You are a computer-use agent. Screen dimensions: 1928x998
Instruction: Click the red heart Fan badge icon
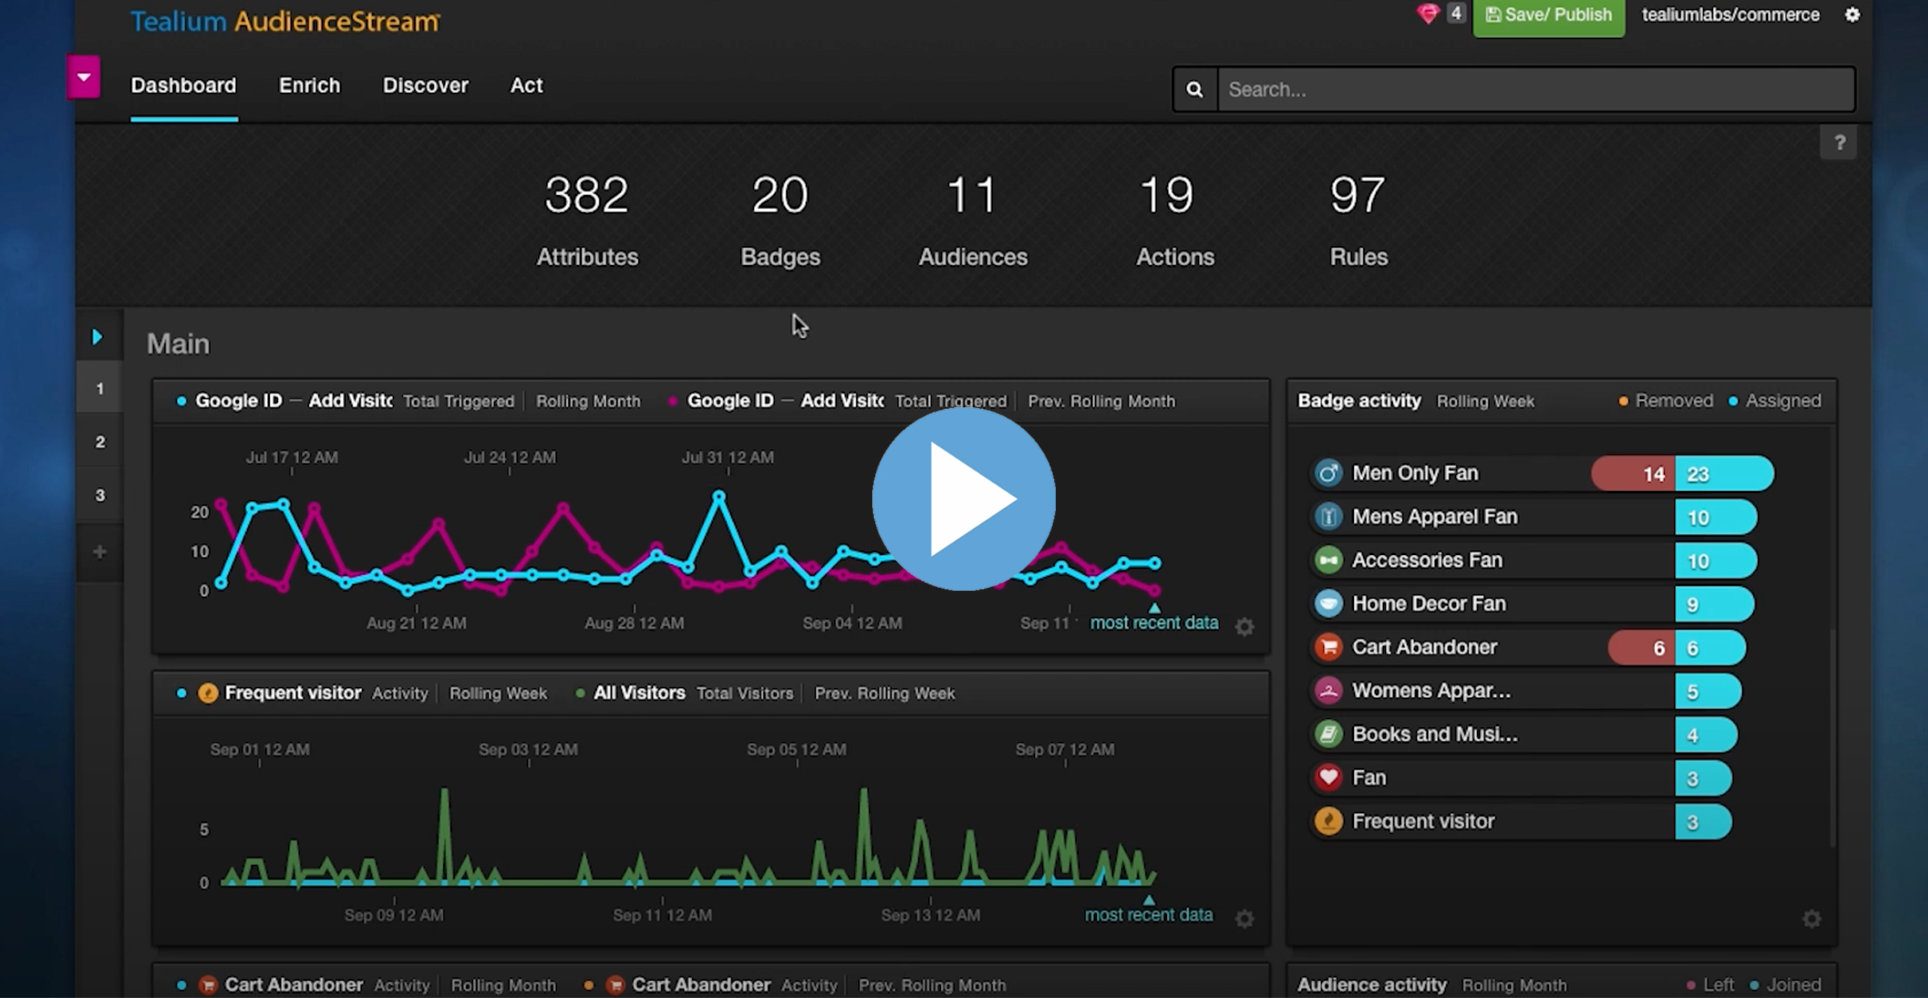pos(1328,777)
